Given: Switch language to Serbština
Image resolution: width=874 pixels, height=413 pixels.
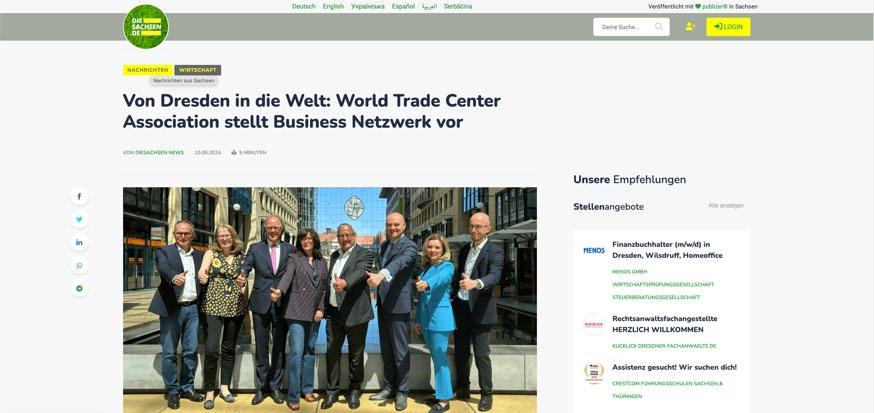Looking at the screenshot, I should [458, 7].
